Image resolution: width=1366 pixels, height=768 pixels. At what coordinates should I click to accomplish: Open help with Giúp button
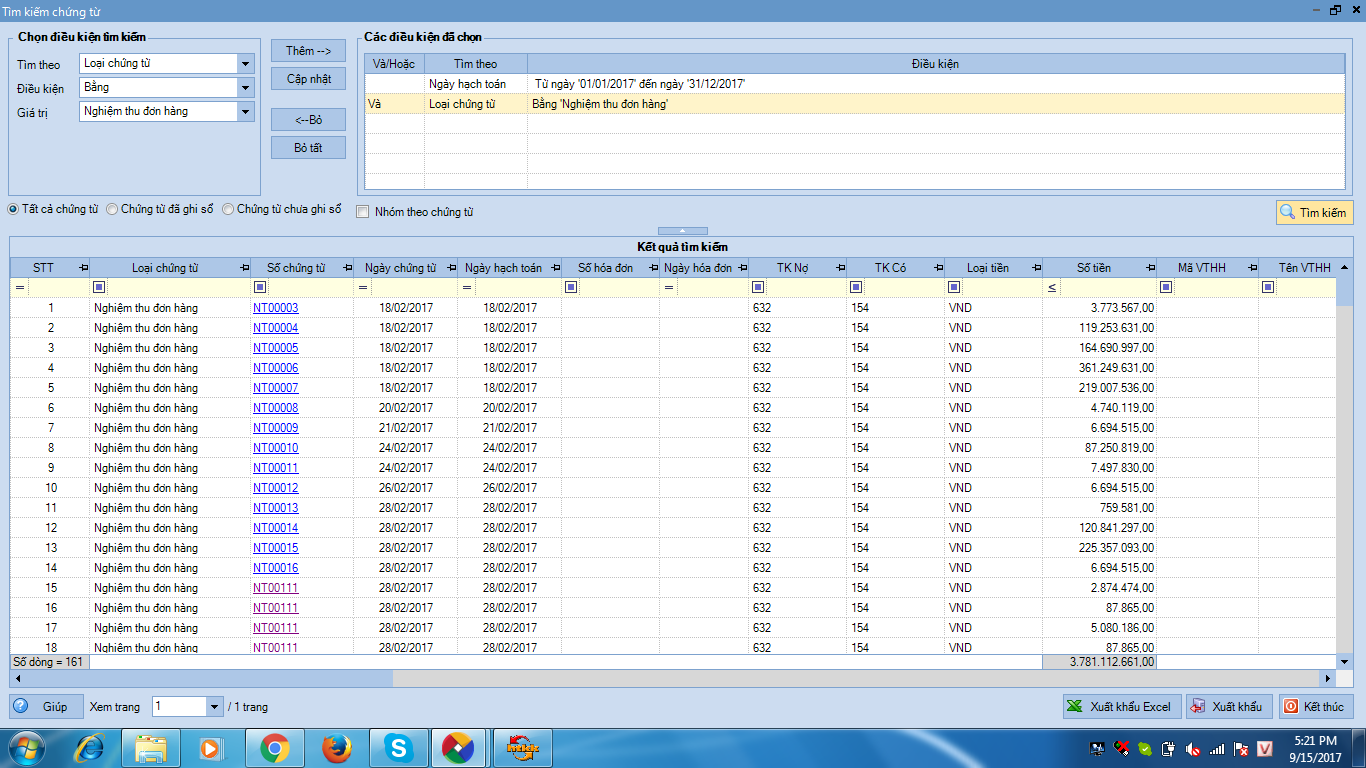tap(44, 706)
